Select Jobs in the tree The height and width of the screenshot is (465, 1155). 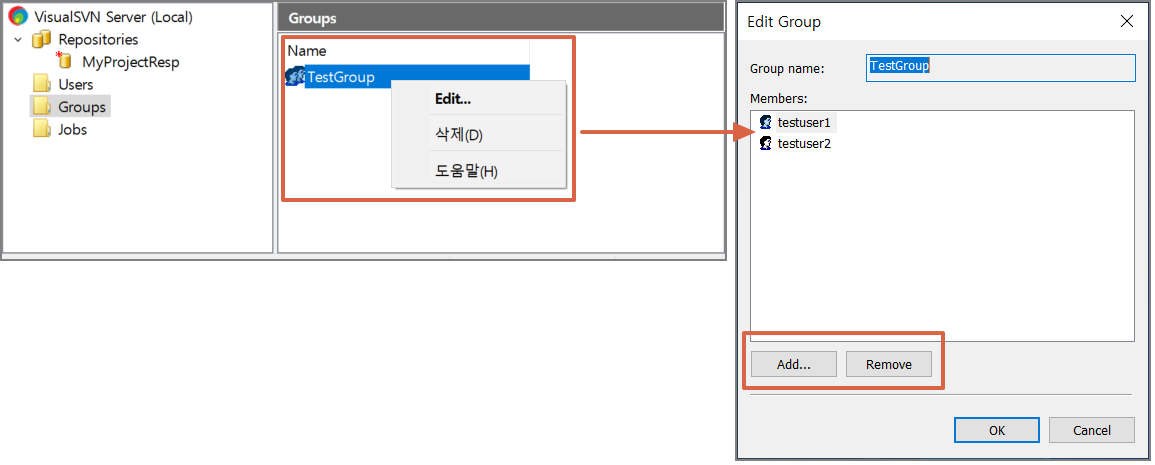pos(72,130)
